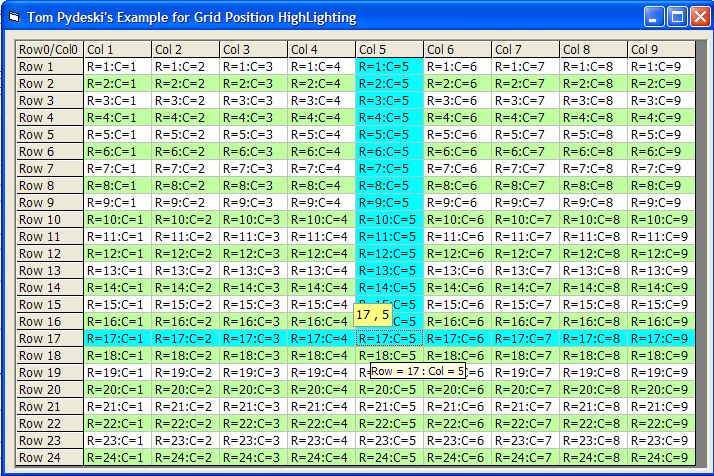
Task: Select the Row 1 row header
Action: tap(49, 66)
